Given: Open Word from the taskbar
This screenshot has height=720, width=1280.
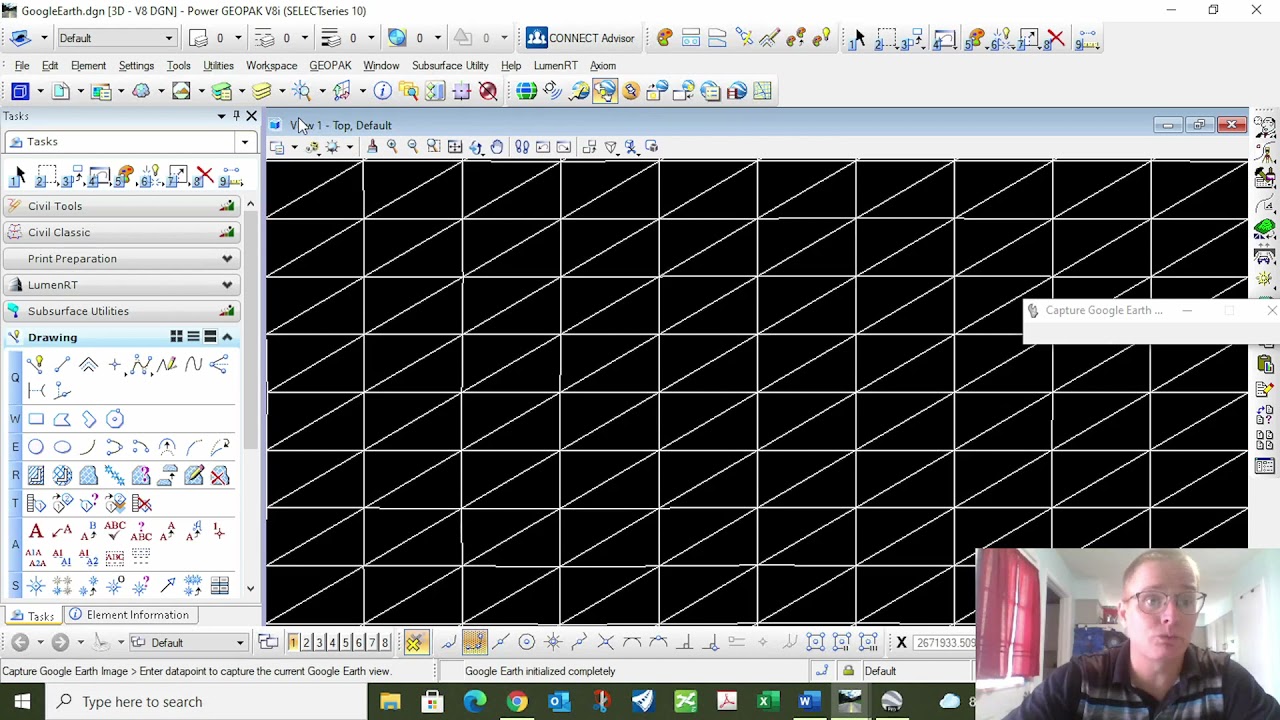Looking at the screenshot, I should [807, 701].
